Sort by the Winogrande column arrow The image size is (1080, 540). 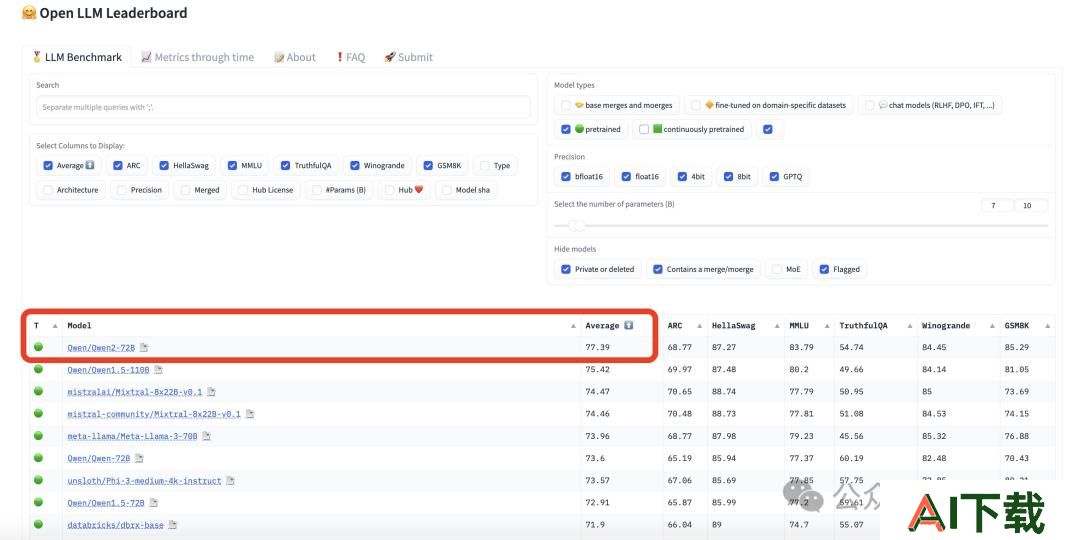[x=992, y=326]
